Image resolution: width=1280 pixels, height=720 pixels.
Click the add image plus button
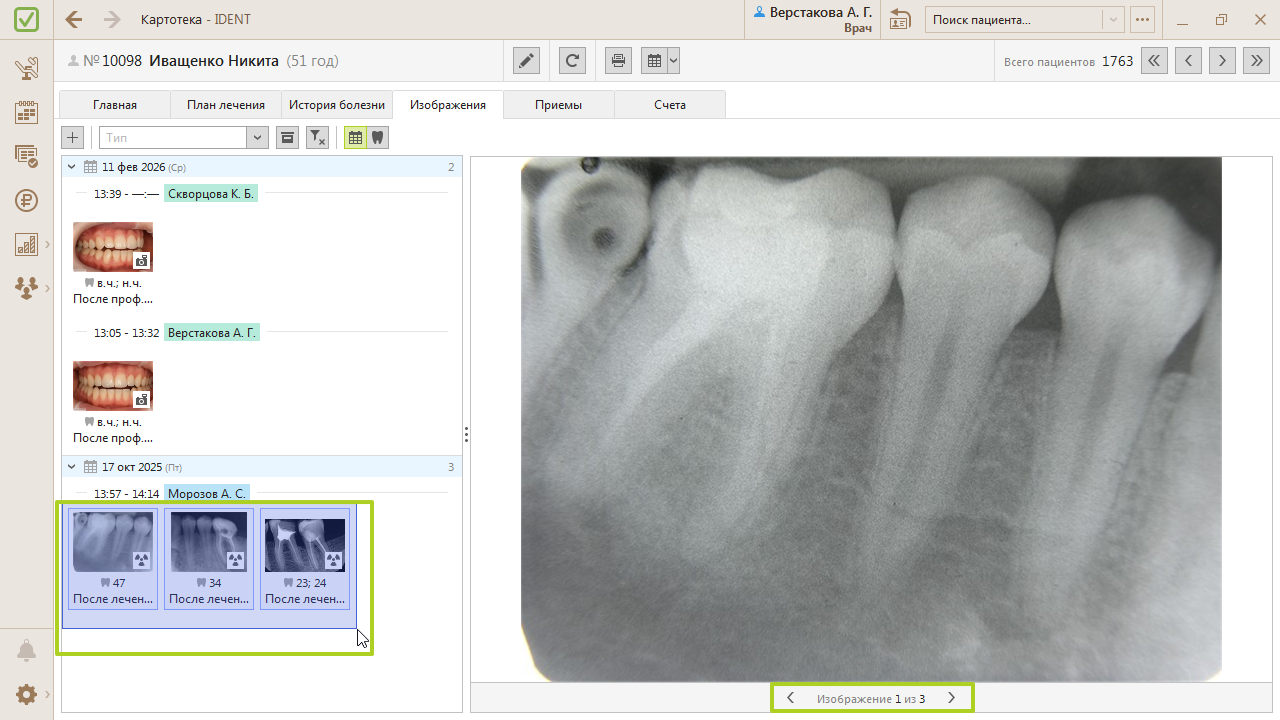click(73, 138)
